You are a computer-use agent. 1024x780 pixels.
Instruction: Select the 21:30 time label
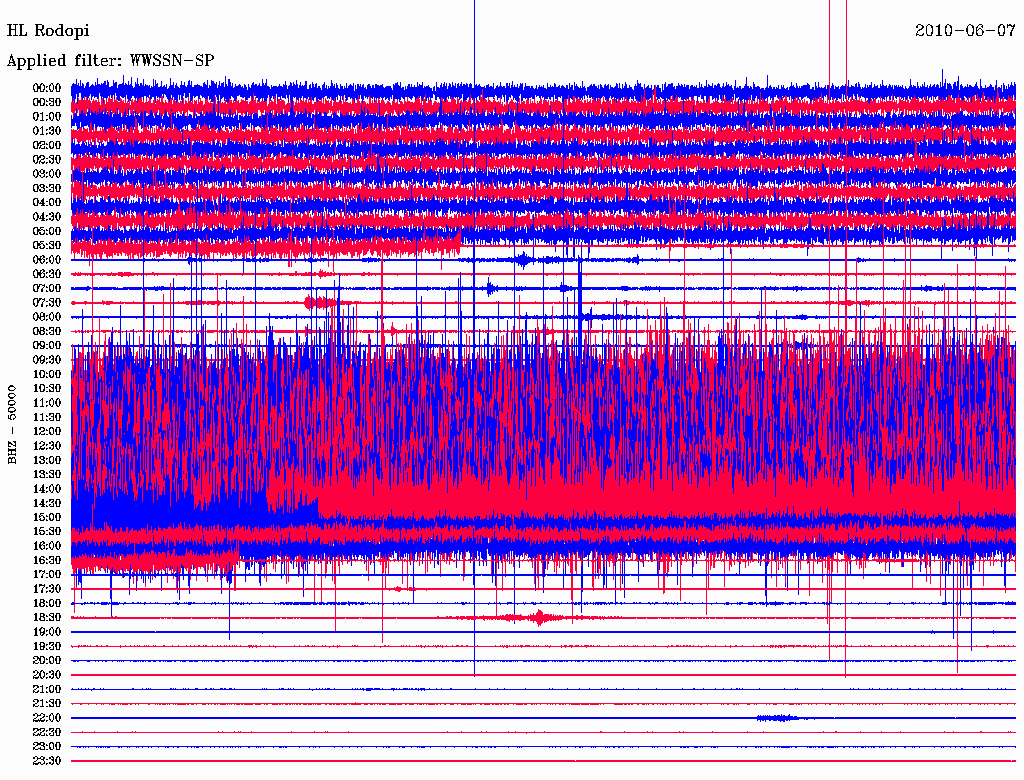pyautogui.click(x=47, y=704)
